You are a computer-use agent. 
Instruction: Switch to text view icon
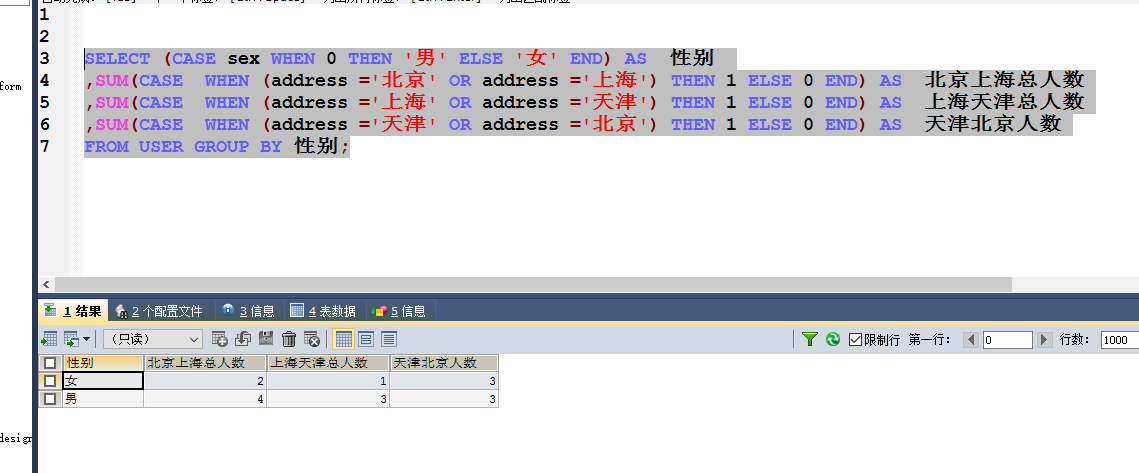coord(389,339)
